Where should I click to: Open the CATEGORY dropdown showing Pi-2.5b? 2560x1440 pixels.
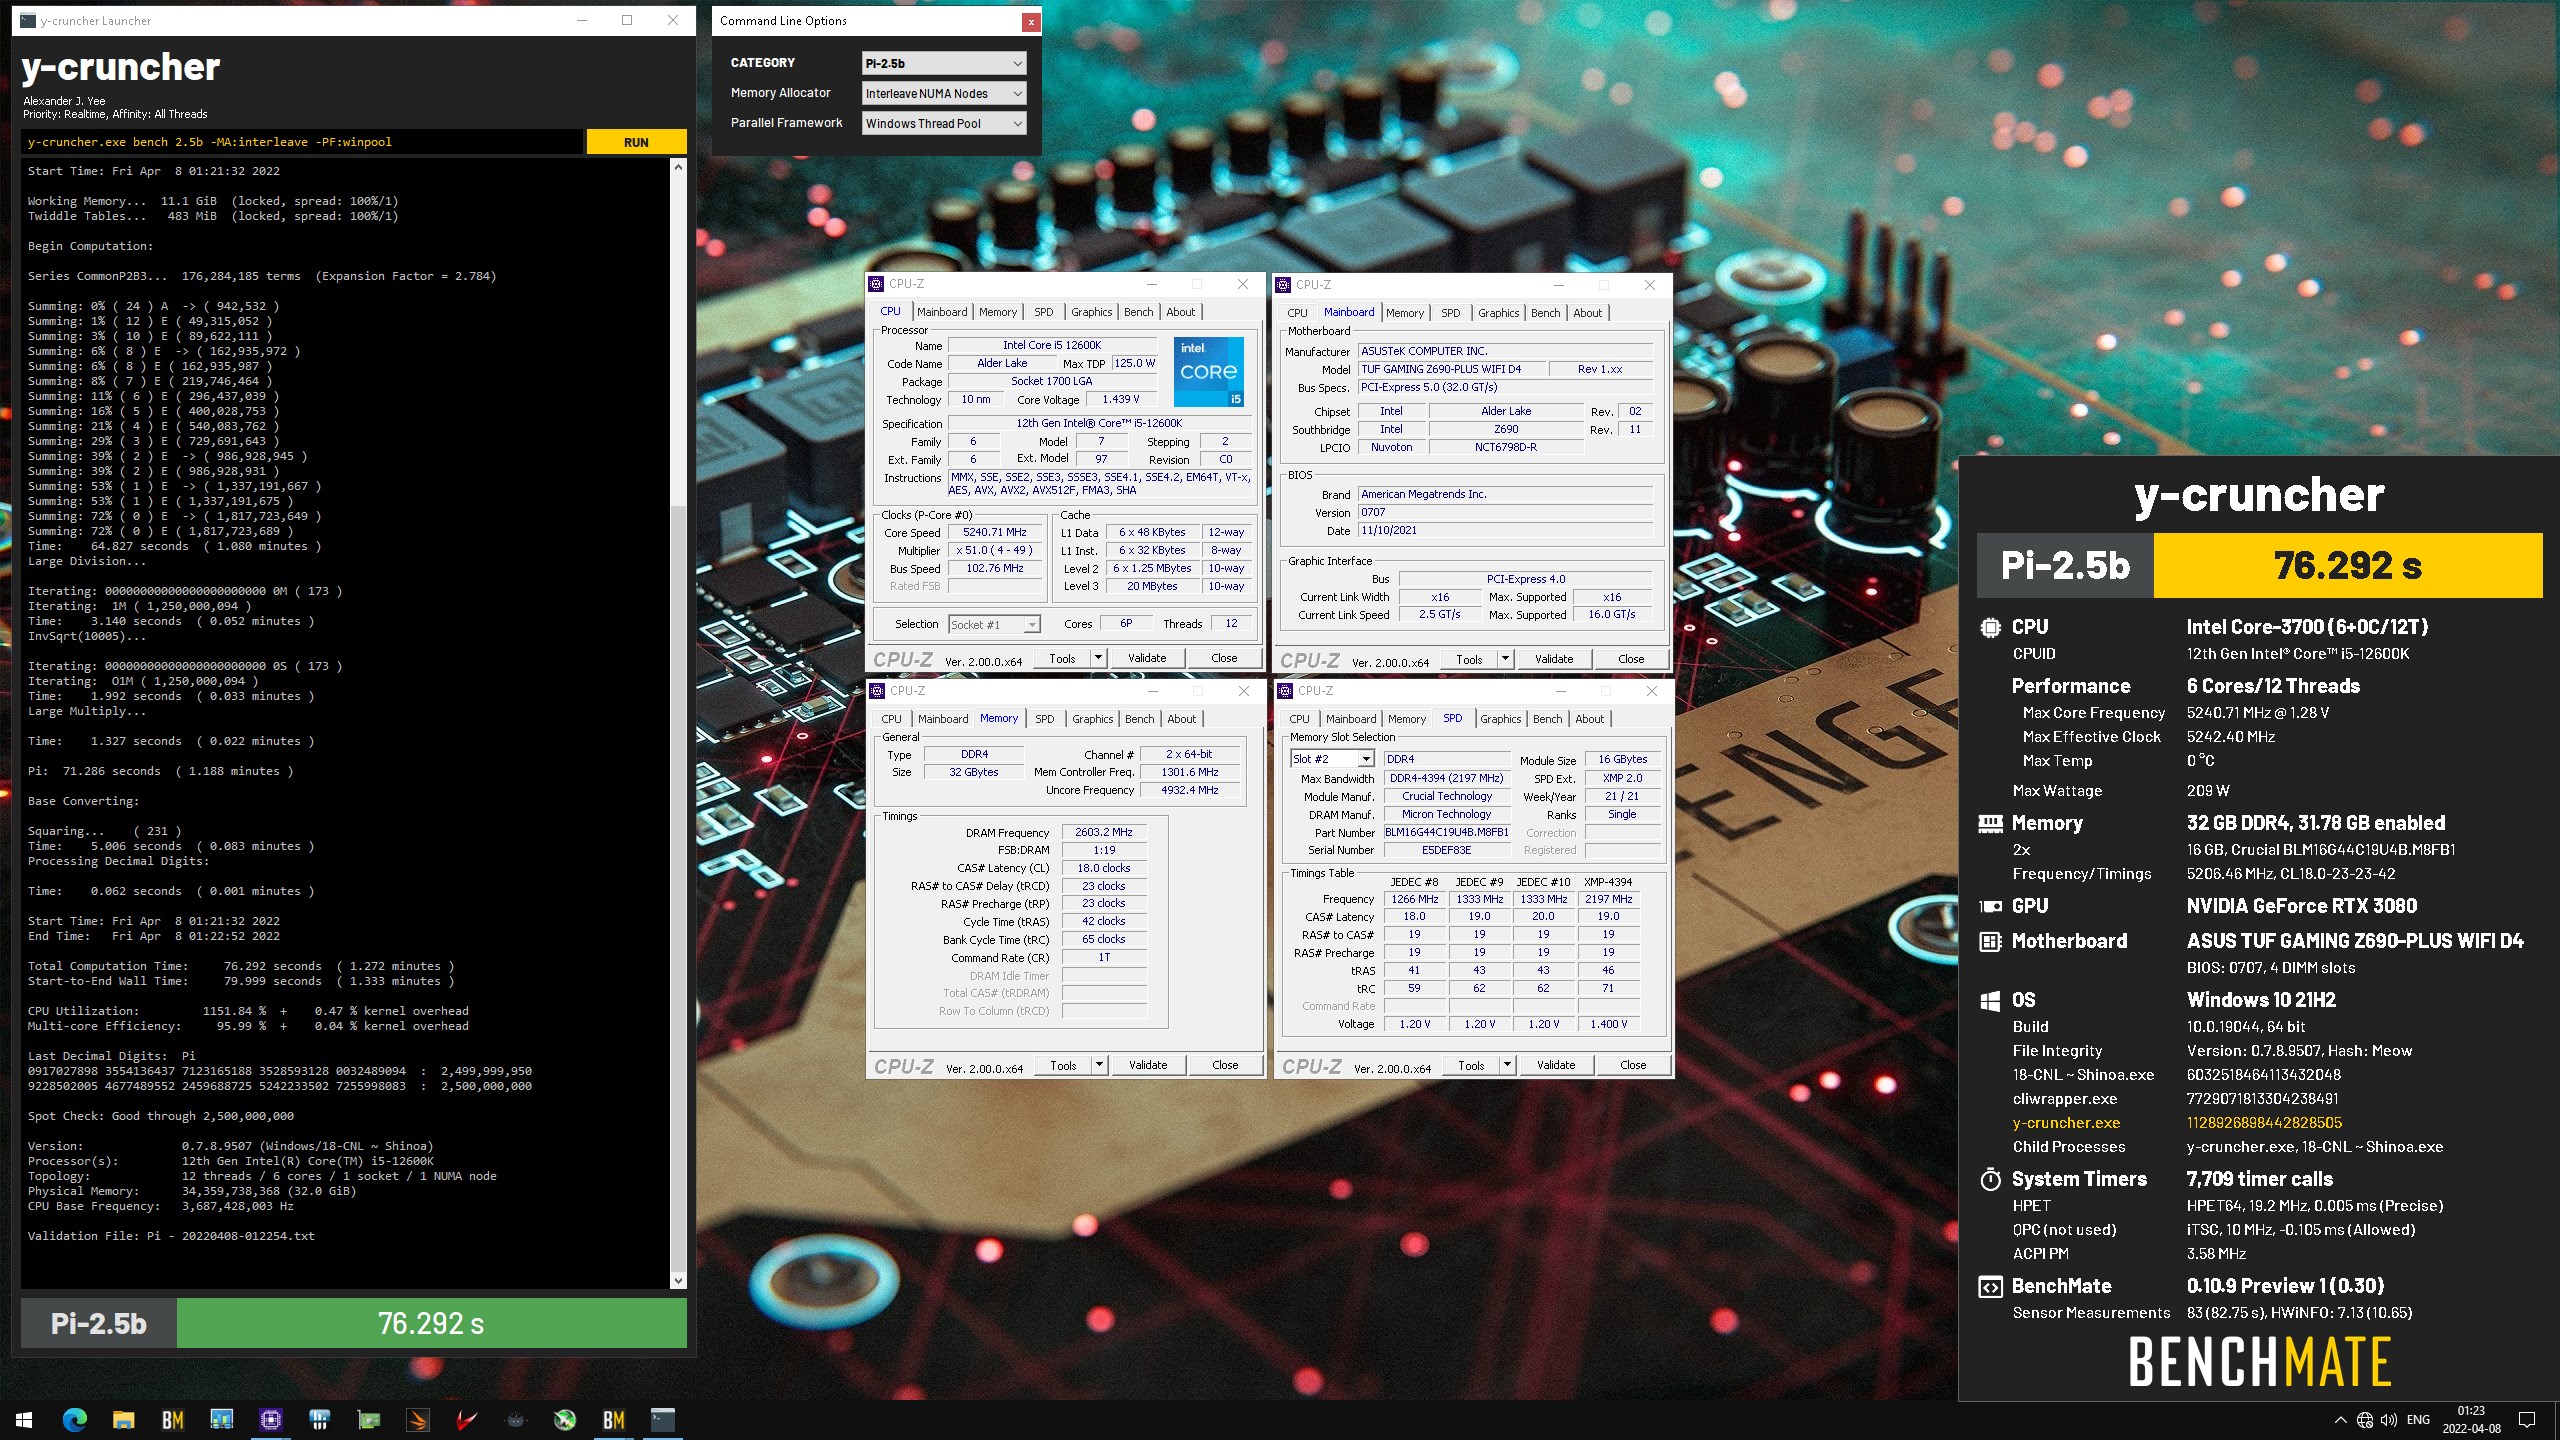(x=944, y=63)
